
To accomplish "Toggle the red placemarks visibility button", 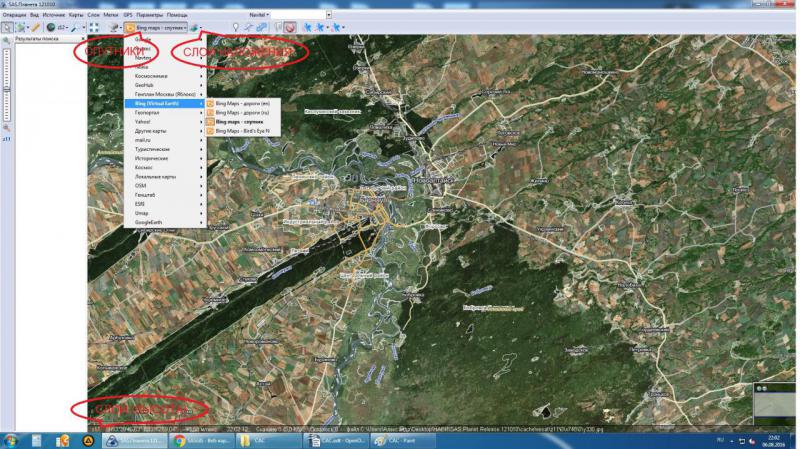I will [289, 28].
